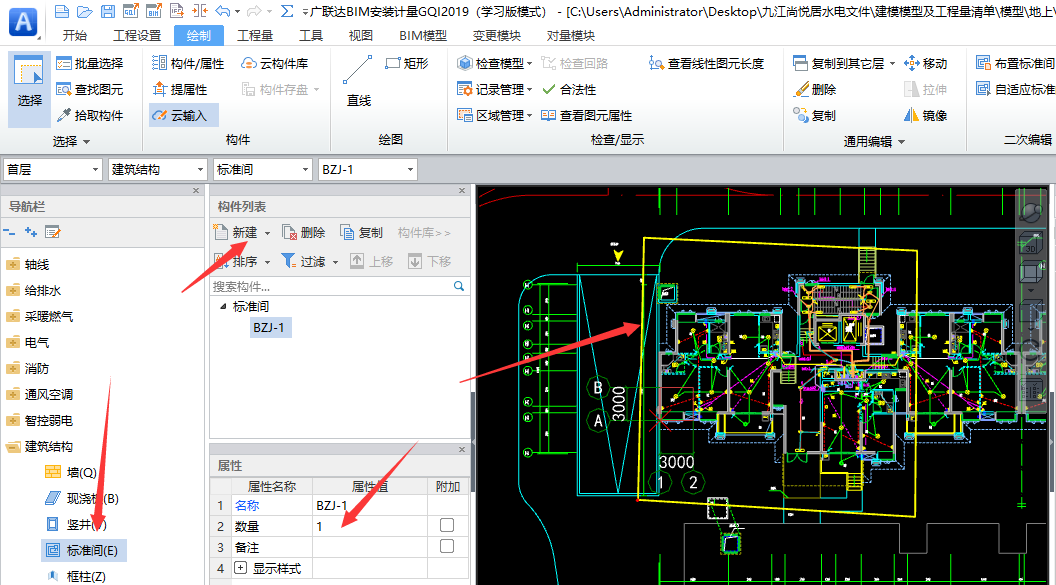The image size is (1056, 585).
Task: Click 查看图元属性
Action: coord(587,116)
